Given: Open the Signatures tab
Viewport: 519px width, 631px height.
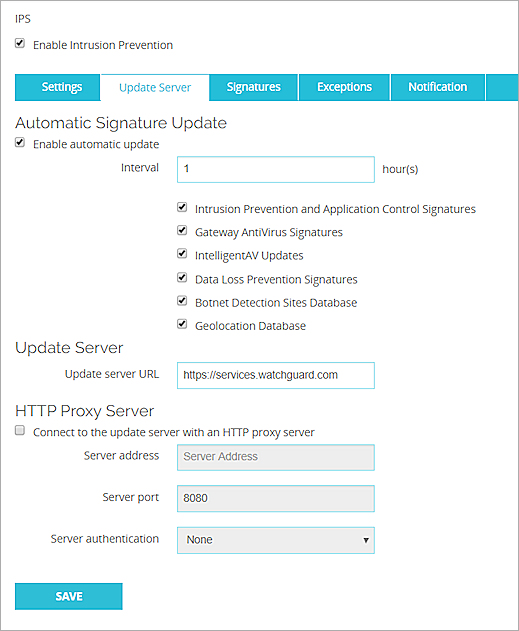Looking at the screenshot, I should tap(253, 87).
